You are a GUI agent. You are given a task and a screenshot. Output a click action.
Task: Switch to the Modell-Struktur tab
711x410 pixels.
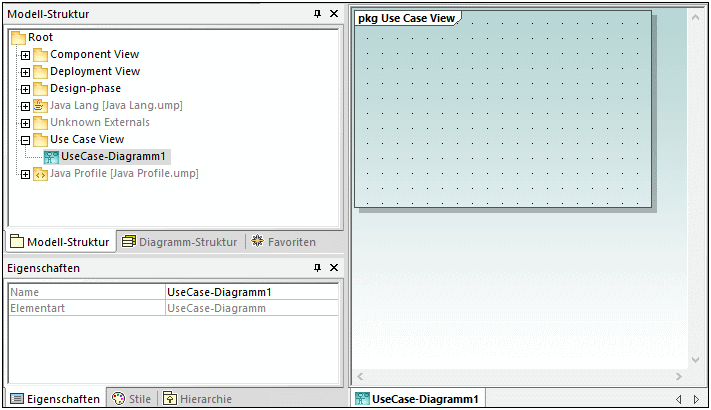pos(60,242)
